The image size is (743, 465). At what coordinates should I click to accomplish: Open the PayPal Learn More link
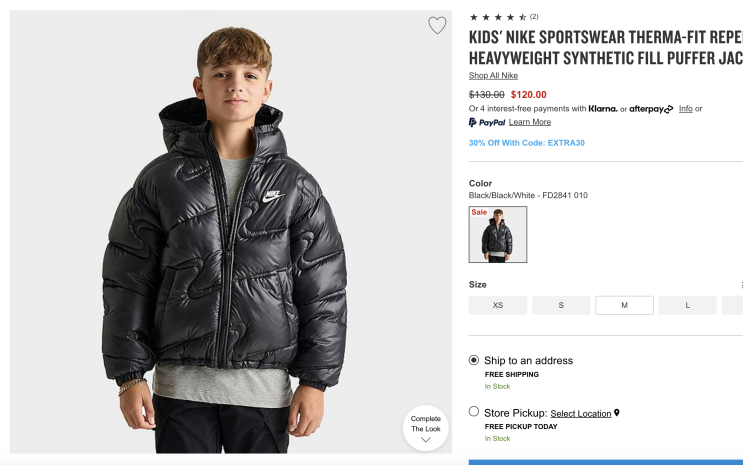click(529, 122)
